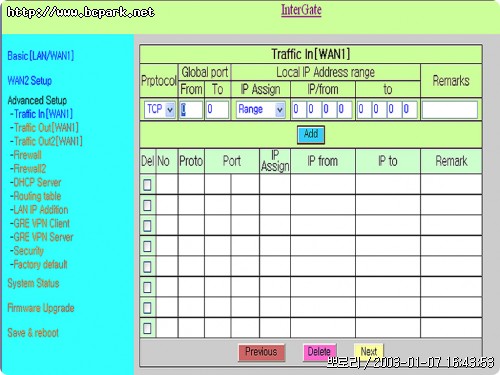The height and width of the screenshot is (375, 500).
Task: Click the pink Delete button
Action: tap(319, 352)
